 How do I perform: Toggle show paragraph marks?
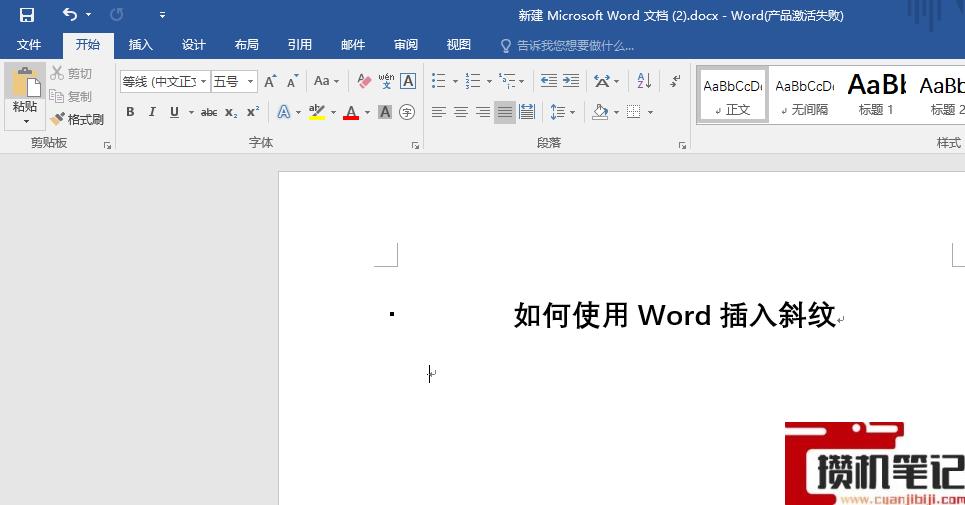click(676, 81)
